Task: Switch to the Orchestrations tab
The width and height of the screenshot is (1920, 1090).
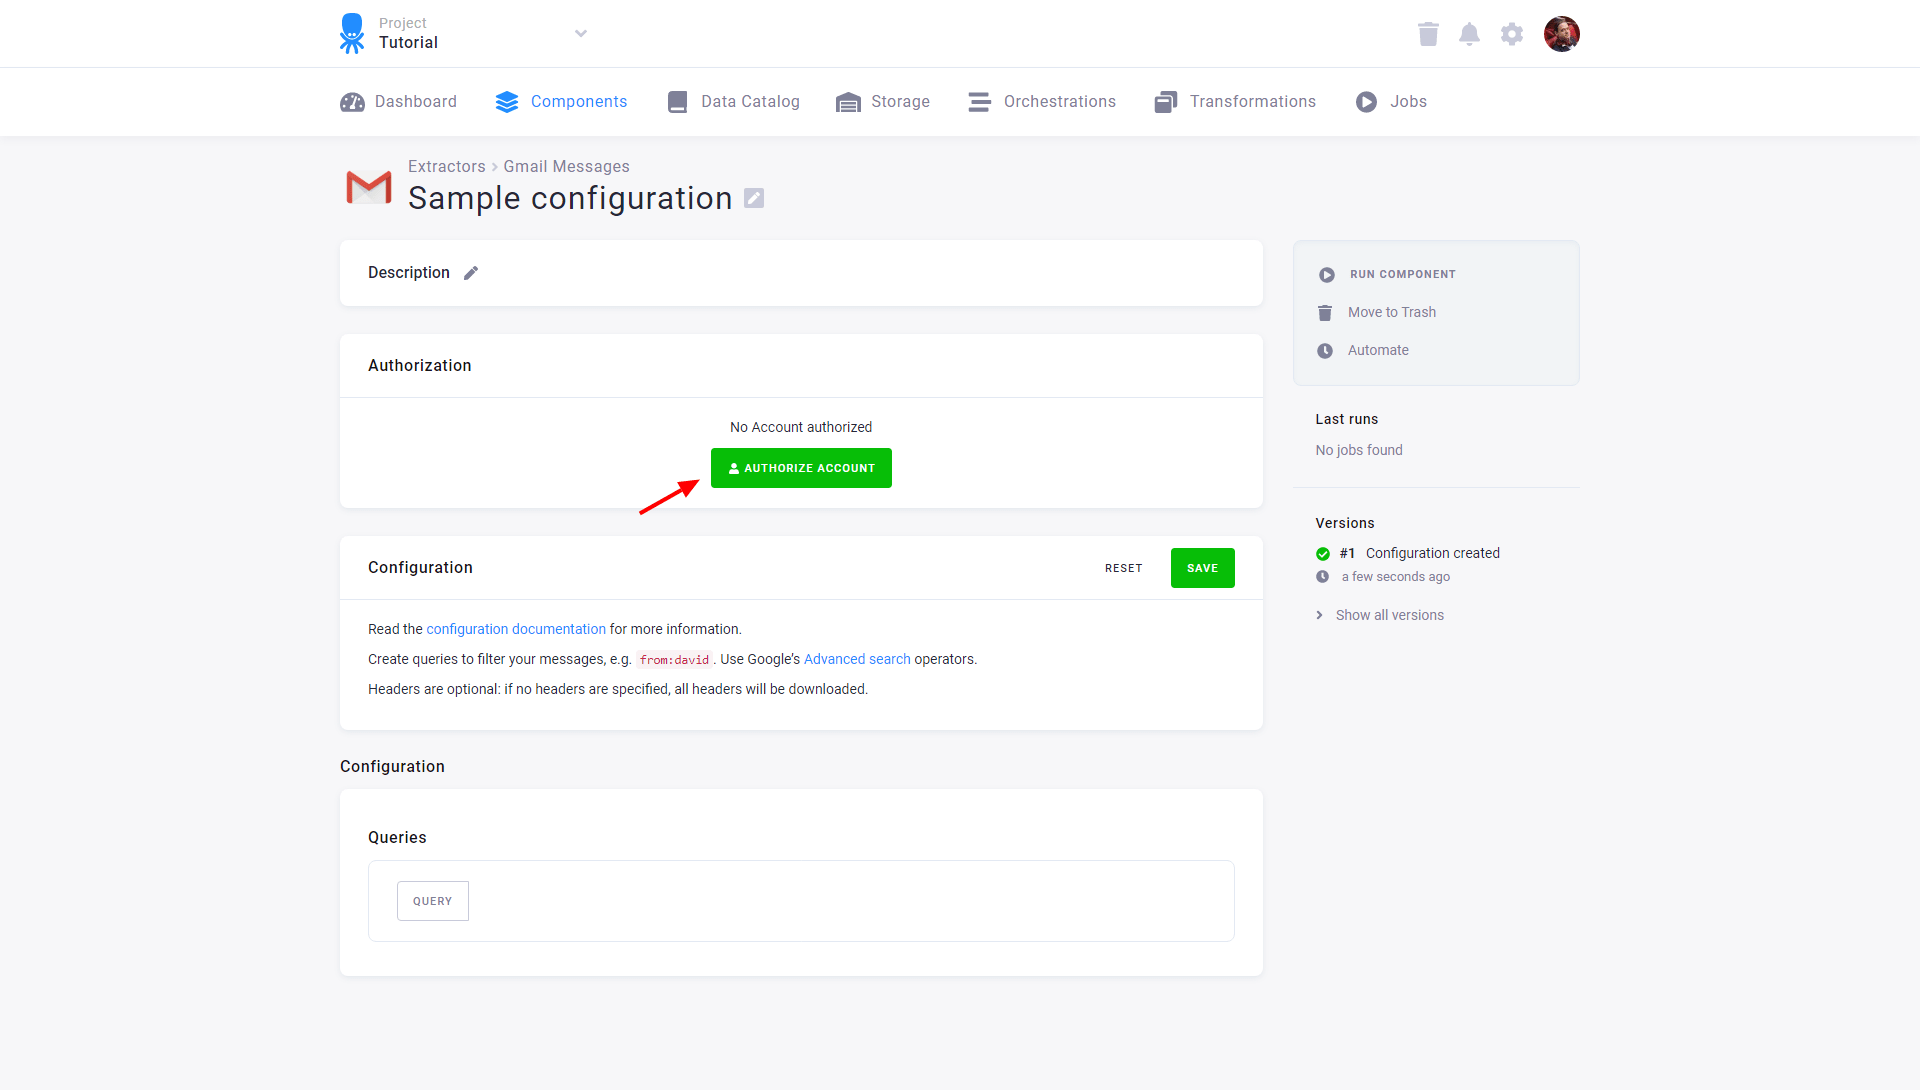Action: point(1042,101)
